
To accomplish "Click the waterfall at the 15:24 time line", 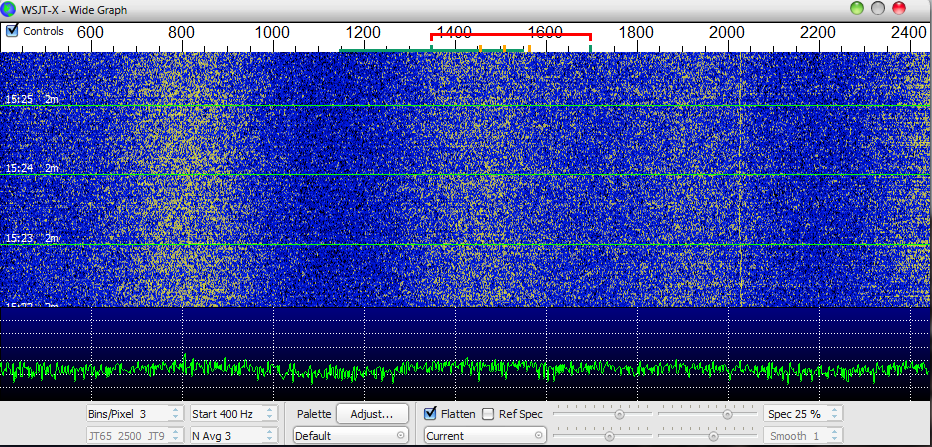I will pyautogui.click(x=466, y=175).
